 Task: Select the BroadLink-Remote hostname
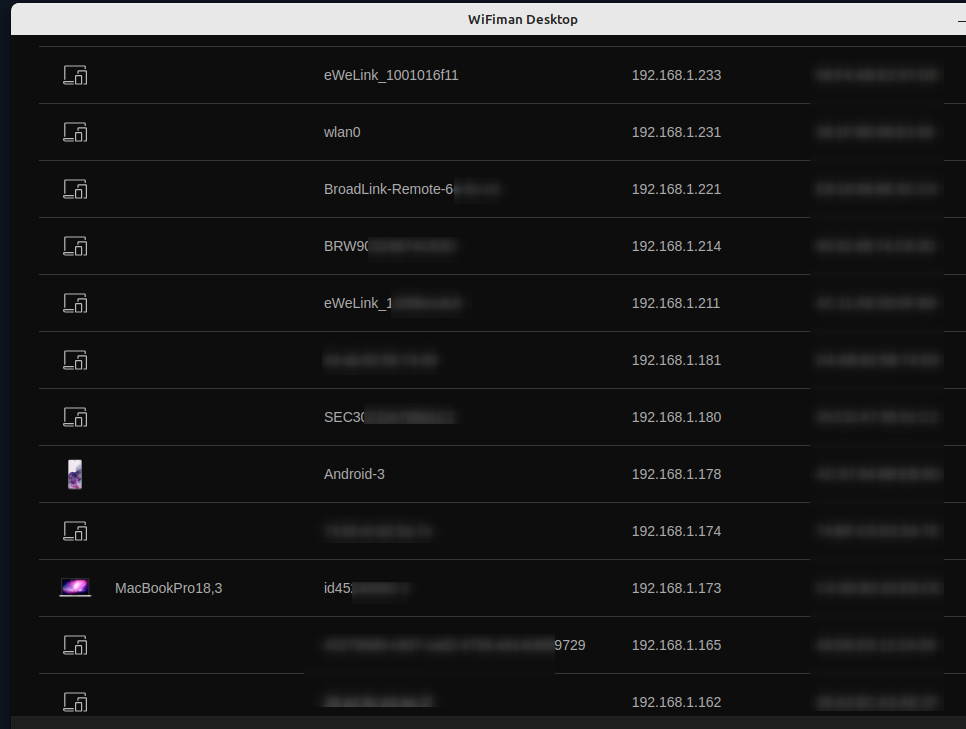pos(412,189)
